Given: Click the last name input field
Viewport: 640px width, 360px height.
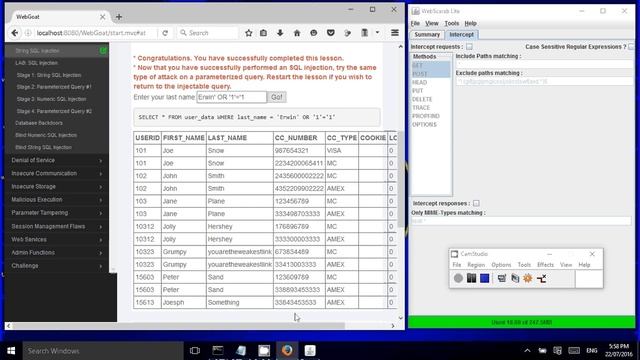Looking at the screenshot, I should (231, 97).
